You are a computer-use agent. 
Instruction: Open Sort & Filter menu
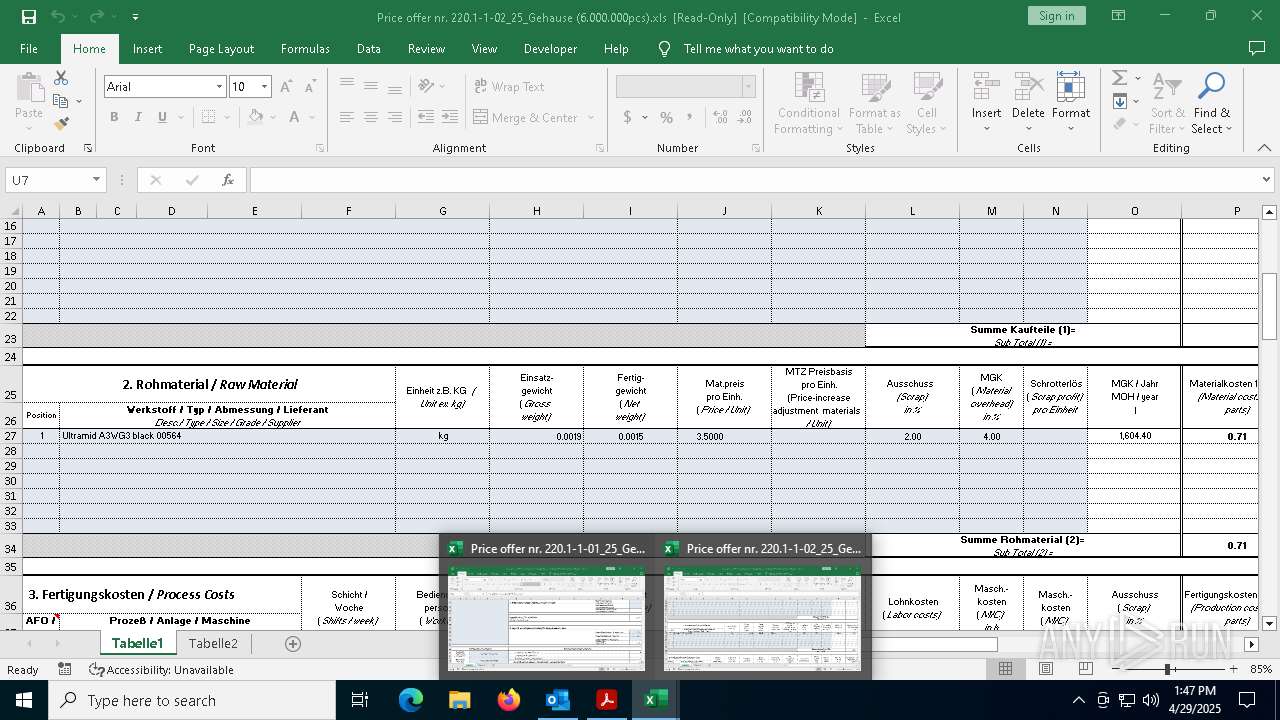tap(1167, 103)
